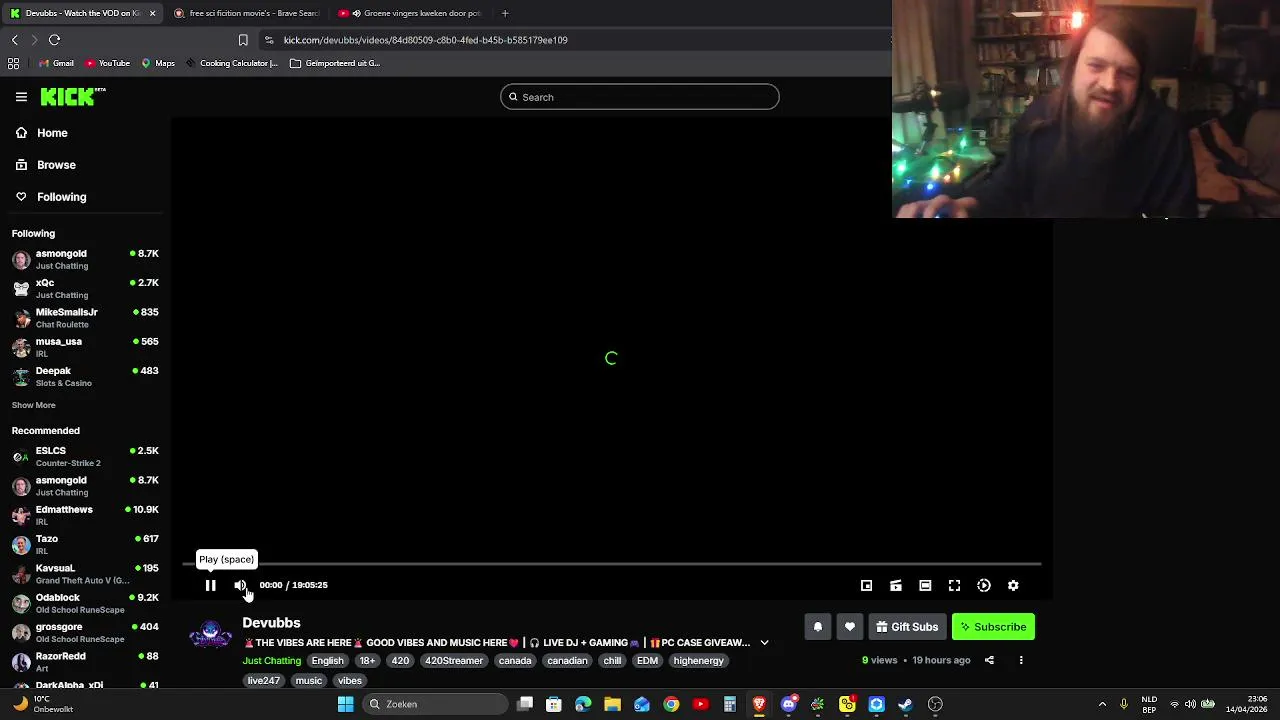
Task: Toggle theater mode in the player
Action: (x=925, y=585)
